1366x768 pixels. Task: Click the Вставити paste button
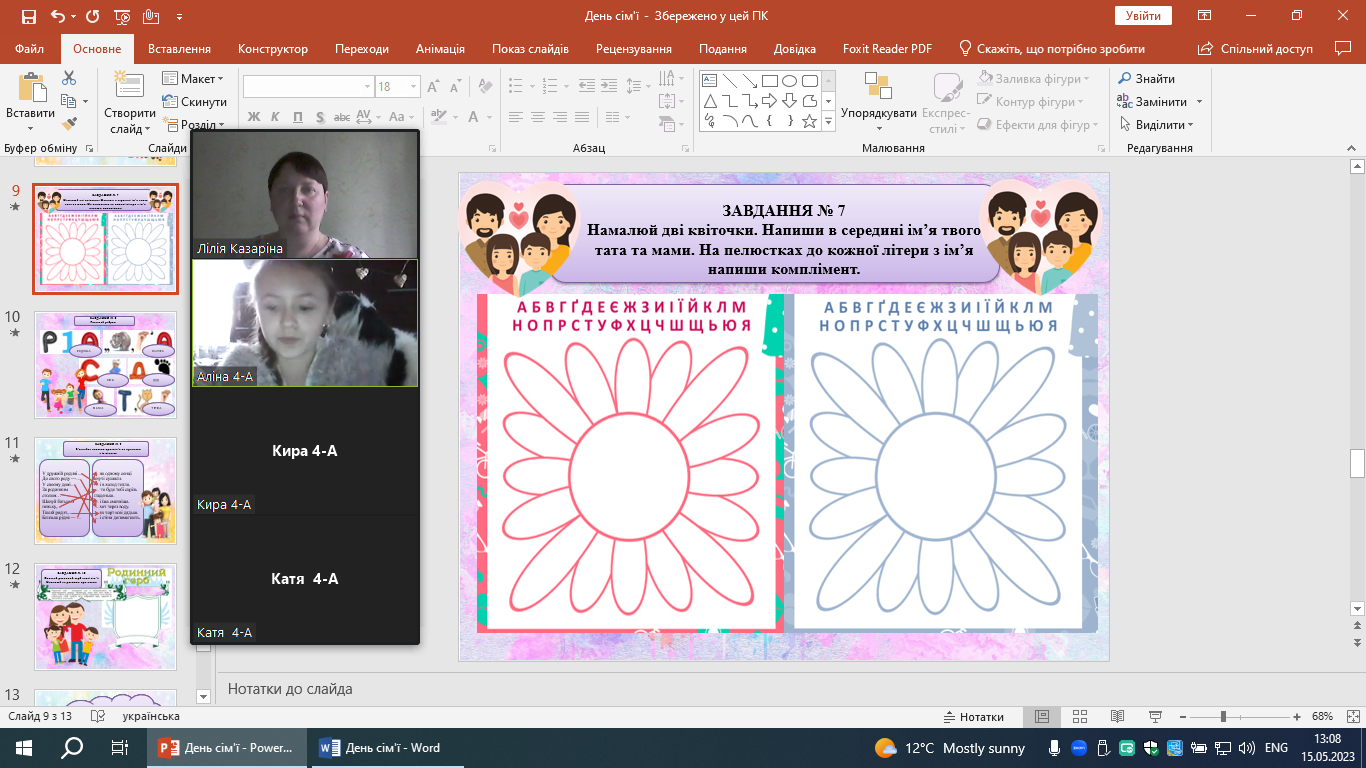tap(31, 102)
